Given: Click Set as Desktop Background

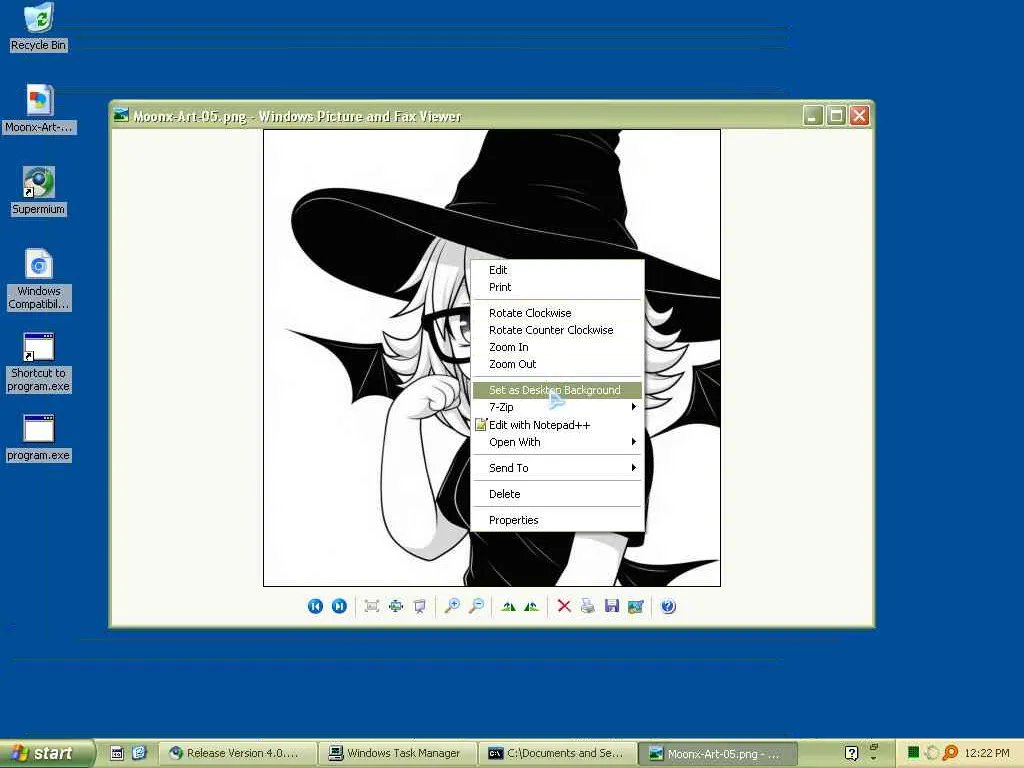Looking at the screenshot, I should pos(557,390).
